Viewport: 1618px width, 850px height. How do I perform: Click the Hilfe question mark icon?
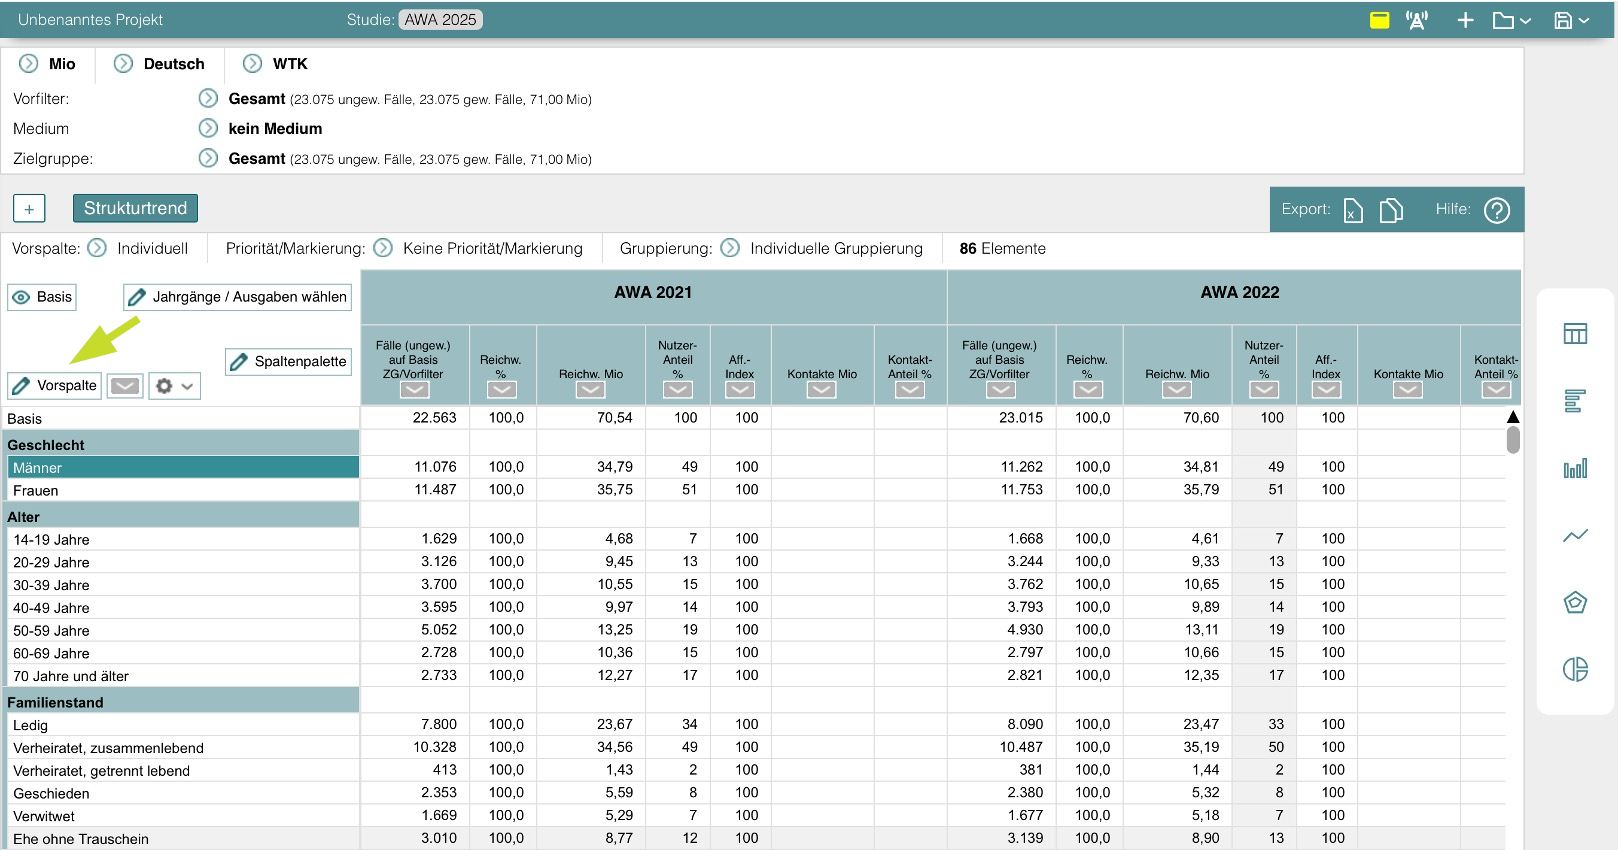1496,210
